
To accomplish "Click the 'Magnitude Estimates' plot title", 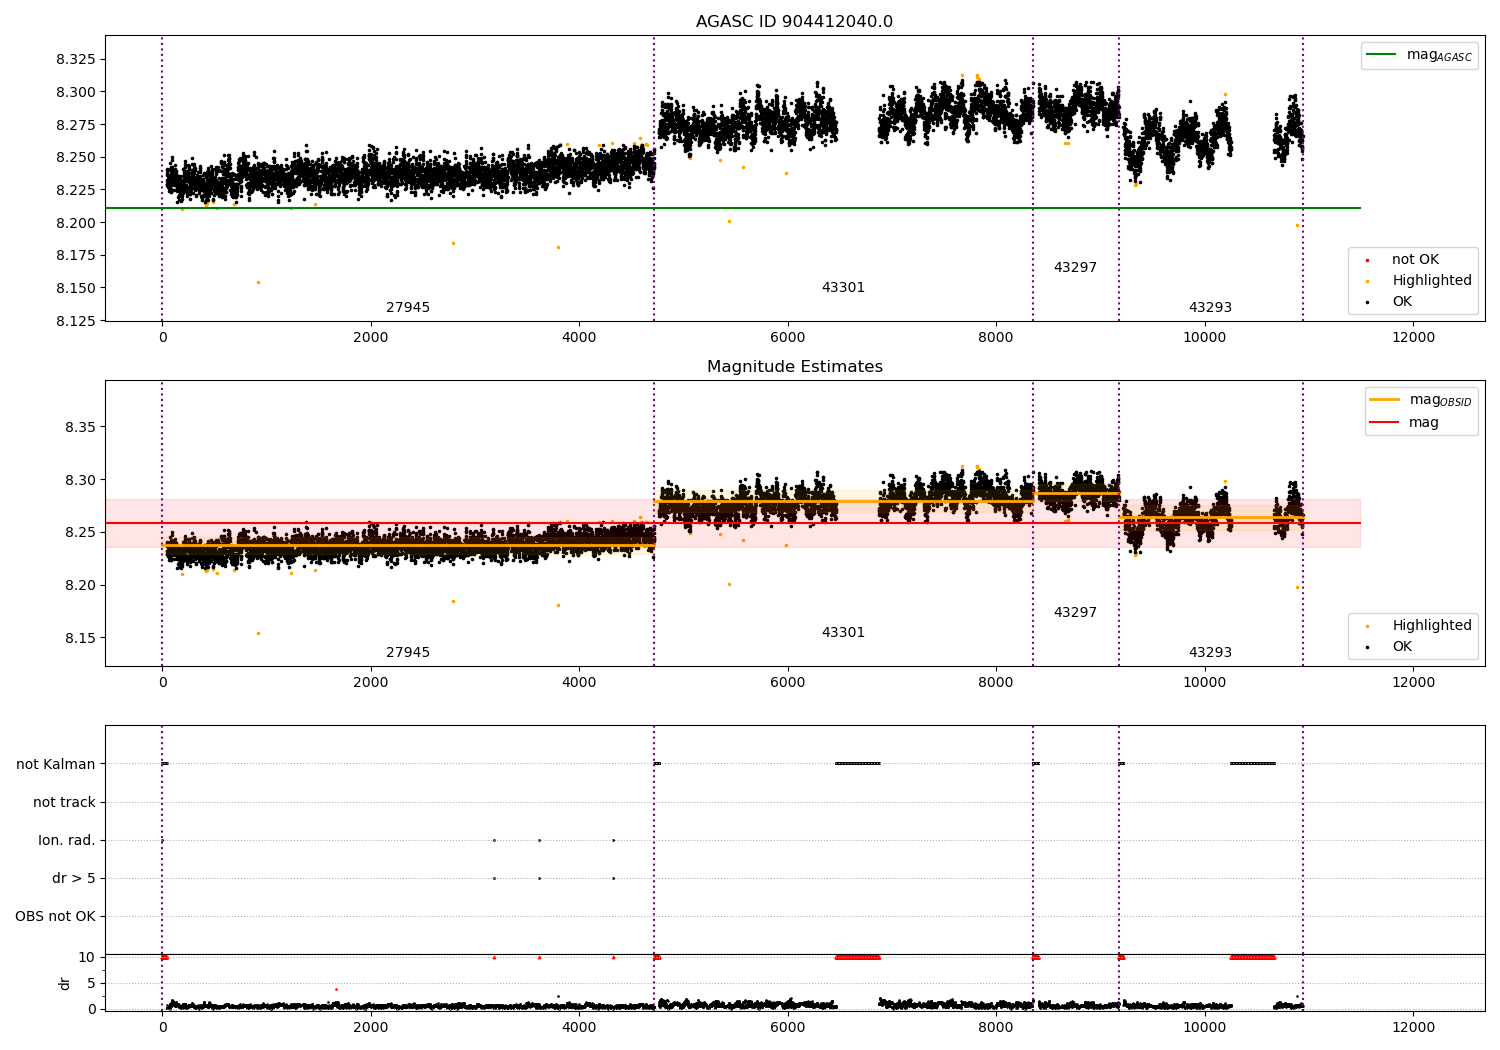I will (x=794, y=367).
